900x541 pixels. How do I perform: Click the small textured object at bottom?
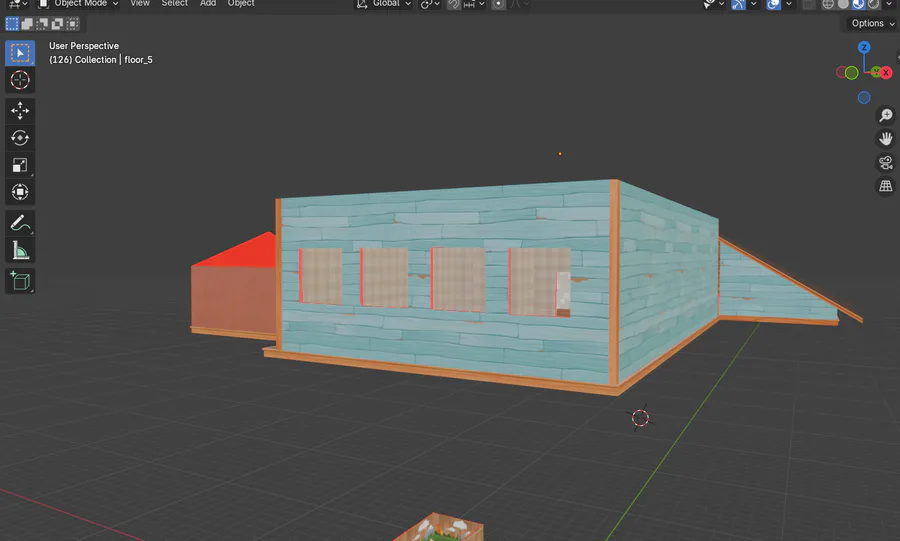point(441,528)
